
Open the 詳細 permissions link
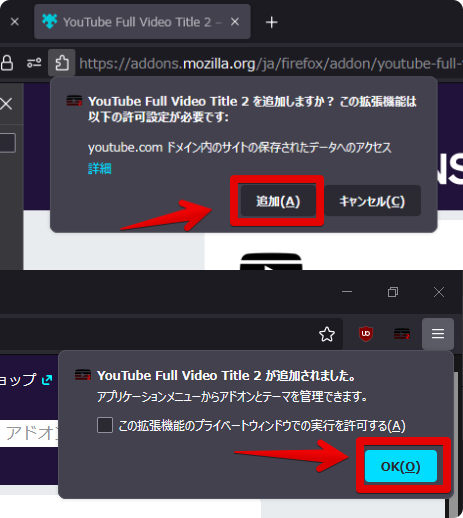click(x=99, y=169)
